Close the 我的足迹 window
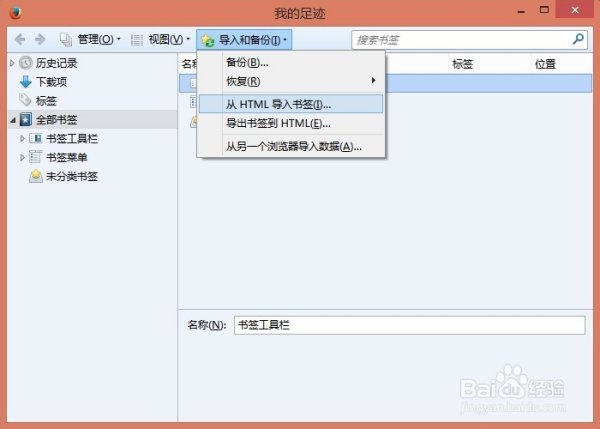Screen dimensions: 600x429 (575, 10)
